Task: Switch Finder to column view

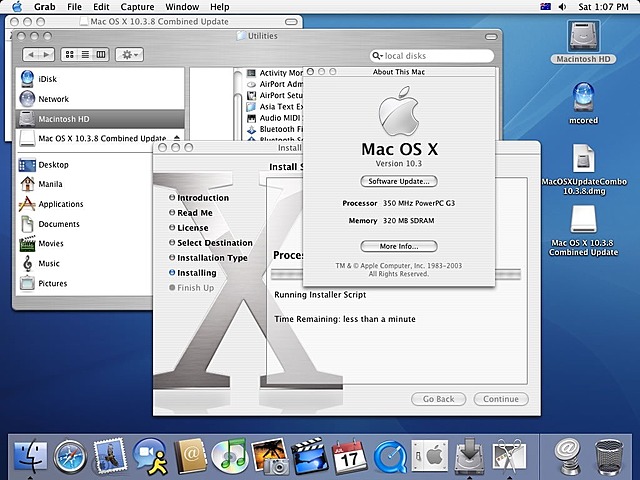Action: (x=101, y=54)
